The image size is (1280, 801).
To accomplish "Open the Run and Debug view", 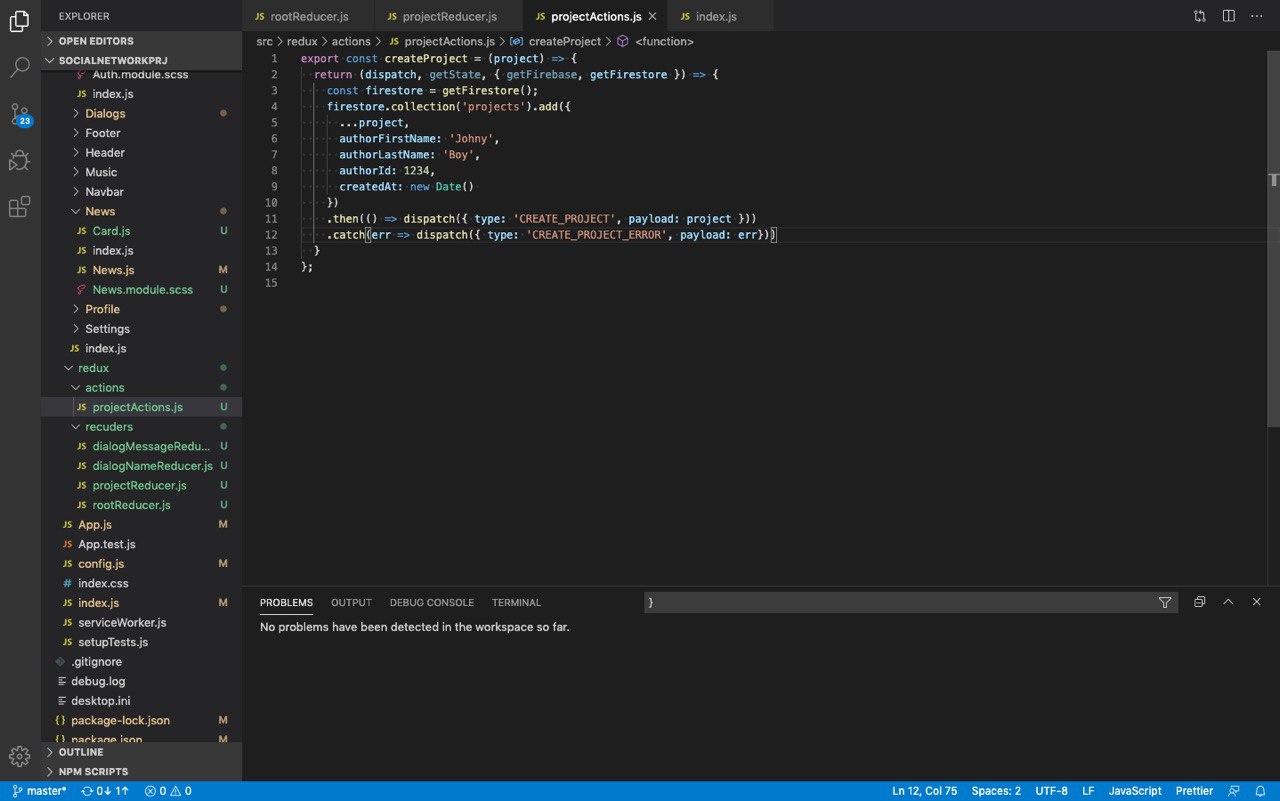I will click(20, 160).
